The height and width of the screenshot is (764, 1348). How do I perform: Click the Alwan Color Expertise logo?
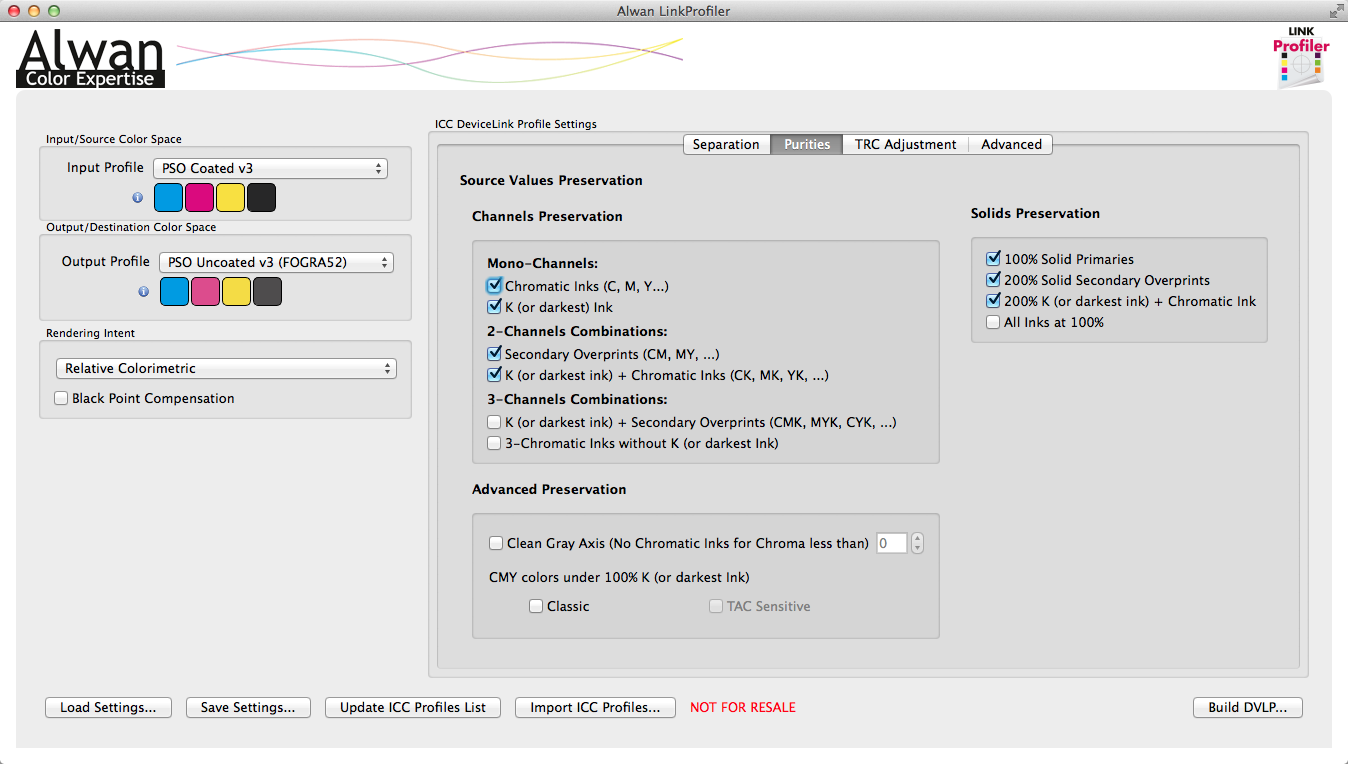89,58
